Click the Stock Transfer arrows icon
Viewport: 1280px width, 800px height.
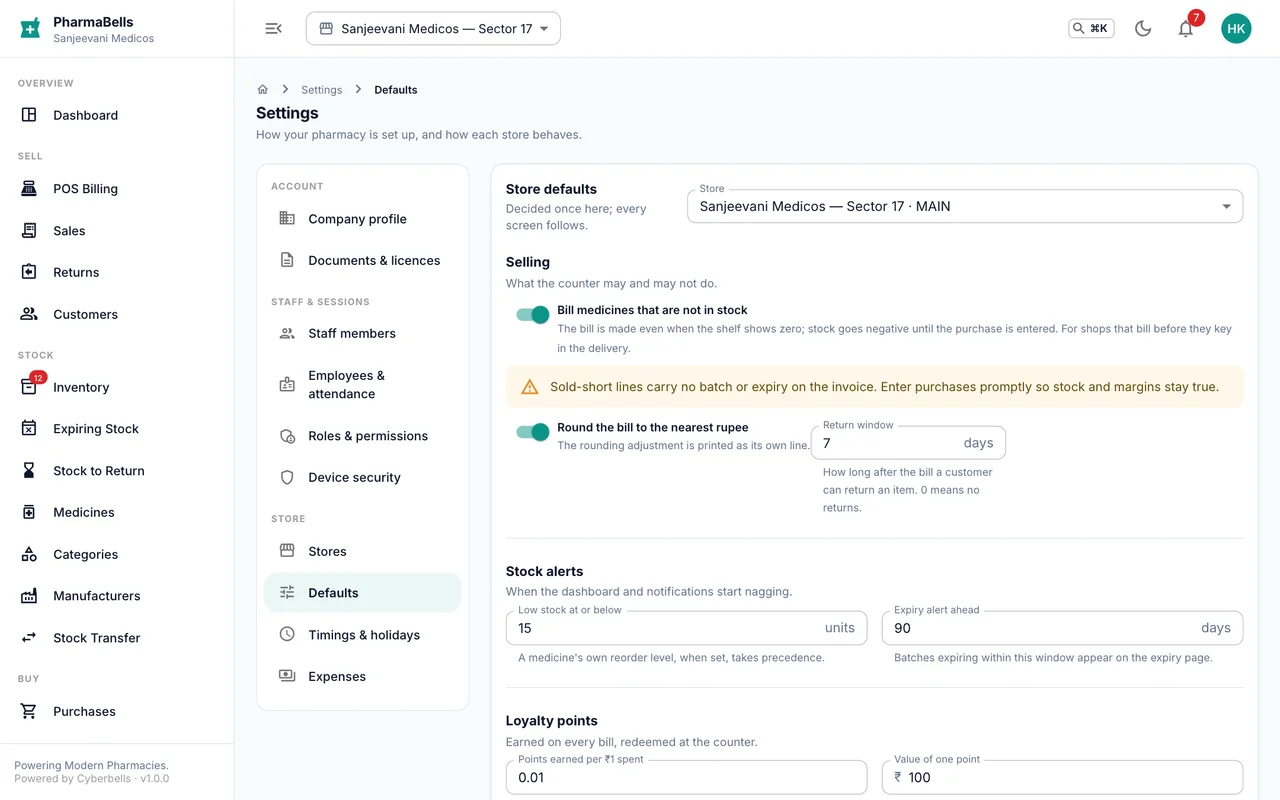[x=29, y=638]
